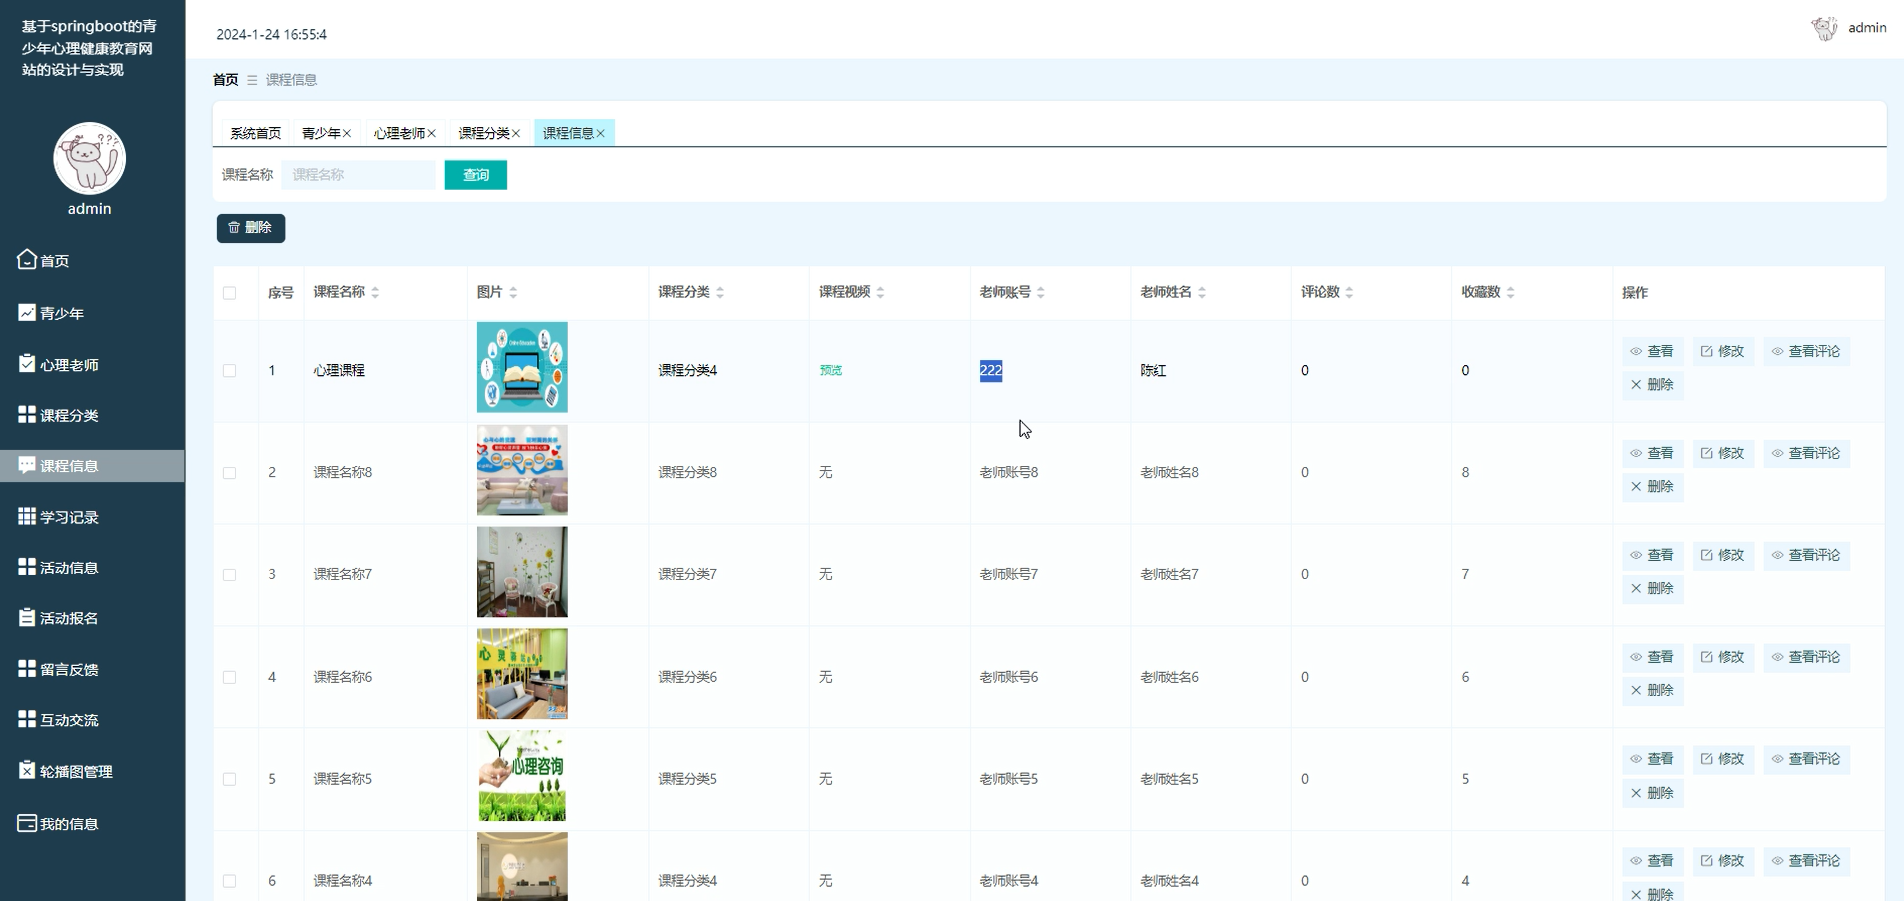The image size is (1904, 901).
Task: Click the card icon beside 我的信息
Action: click(27, 823)
